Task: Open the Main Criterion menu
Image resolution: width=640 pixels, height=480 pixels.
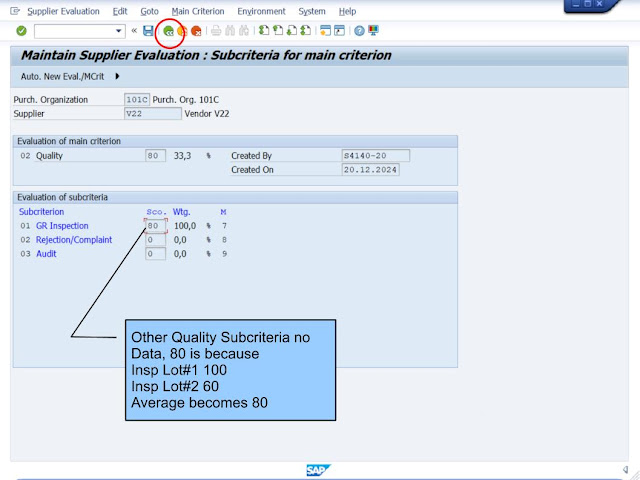Action: [x=198, y=11]
